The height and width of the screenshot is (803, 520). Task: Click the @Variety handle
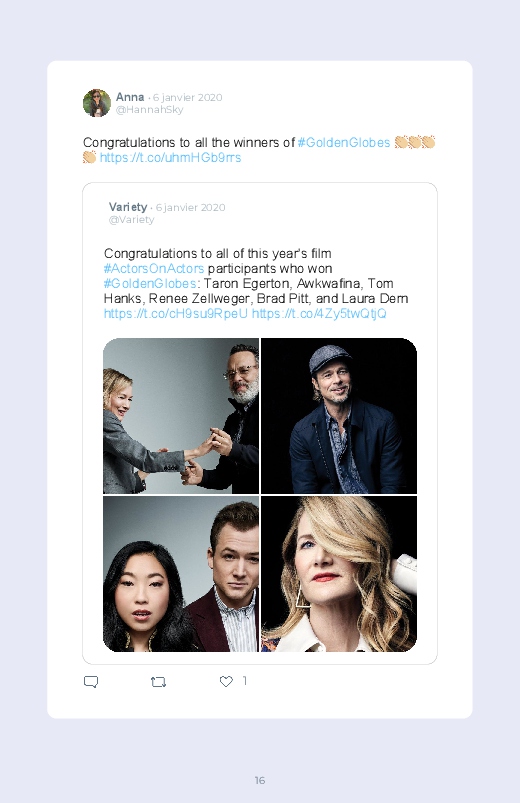(132, 220)
